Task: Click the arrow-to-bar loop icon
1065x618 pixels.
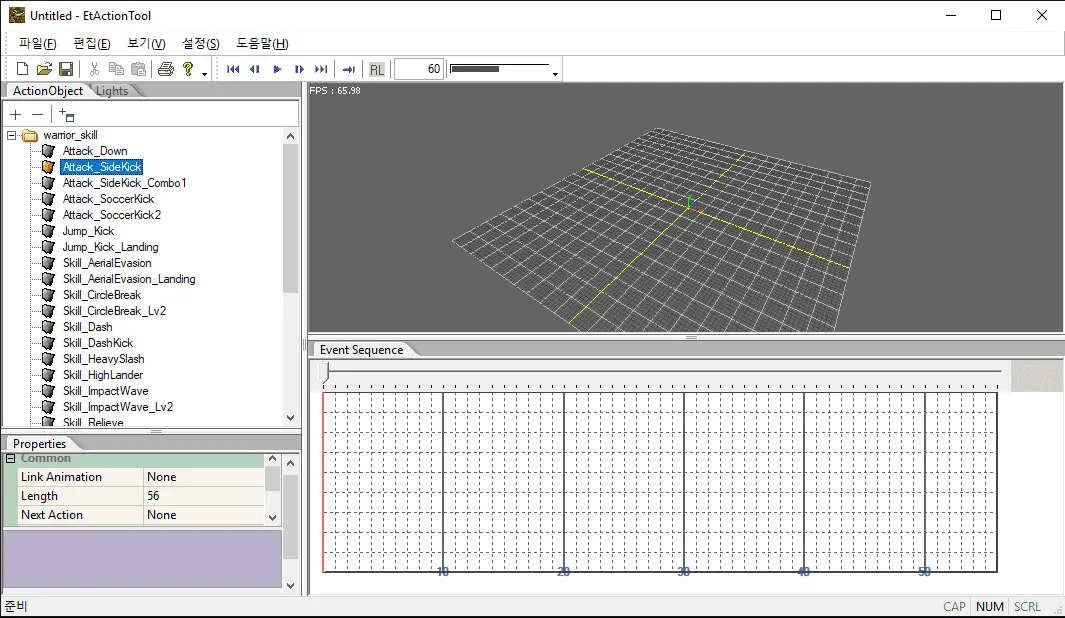Action: point(348,69)
